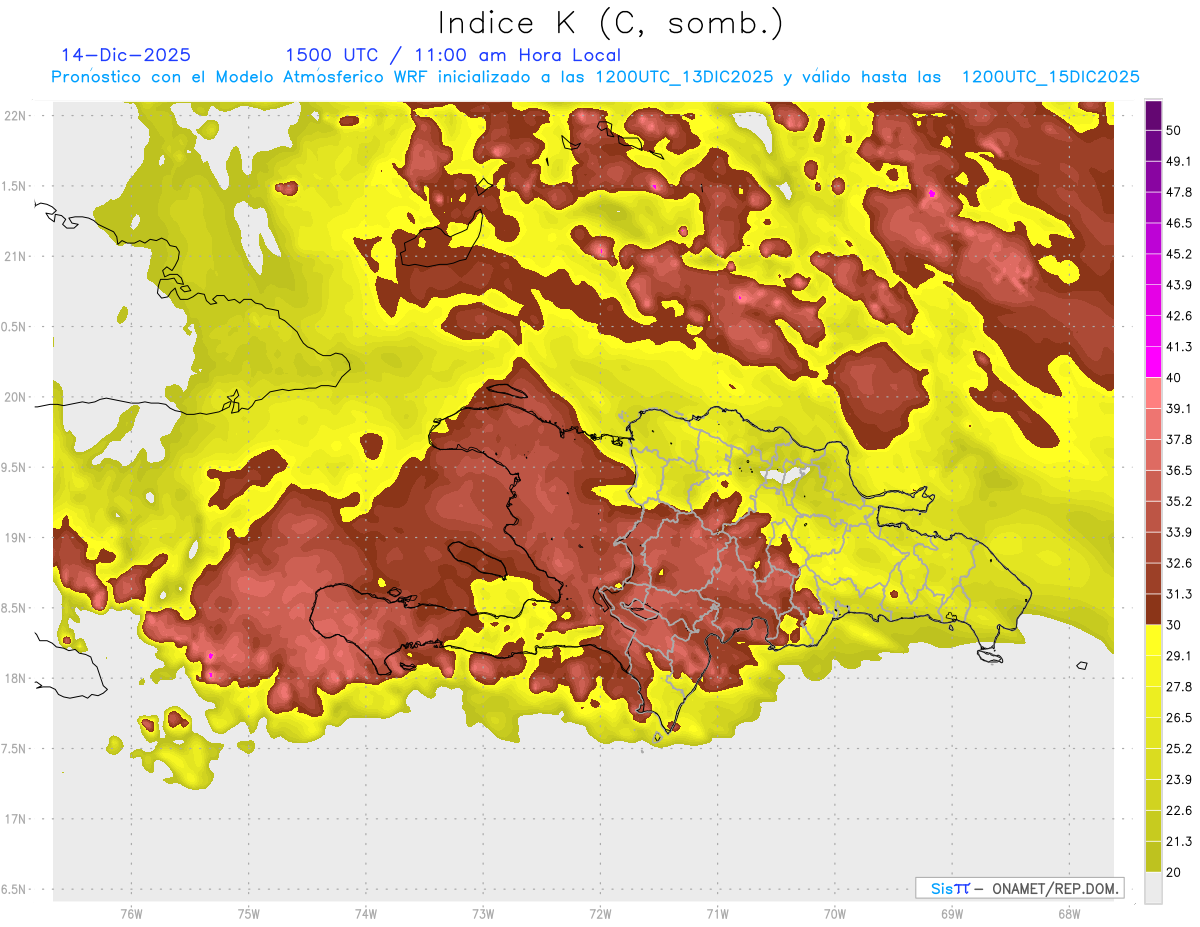
Task: Click the '17N' latitude axis label
Action: coord(14,819)
